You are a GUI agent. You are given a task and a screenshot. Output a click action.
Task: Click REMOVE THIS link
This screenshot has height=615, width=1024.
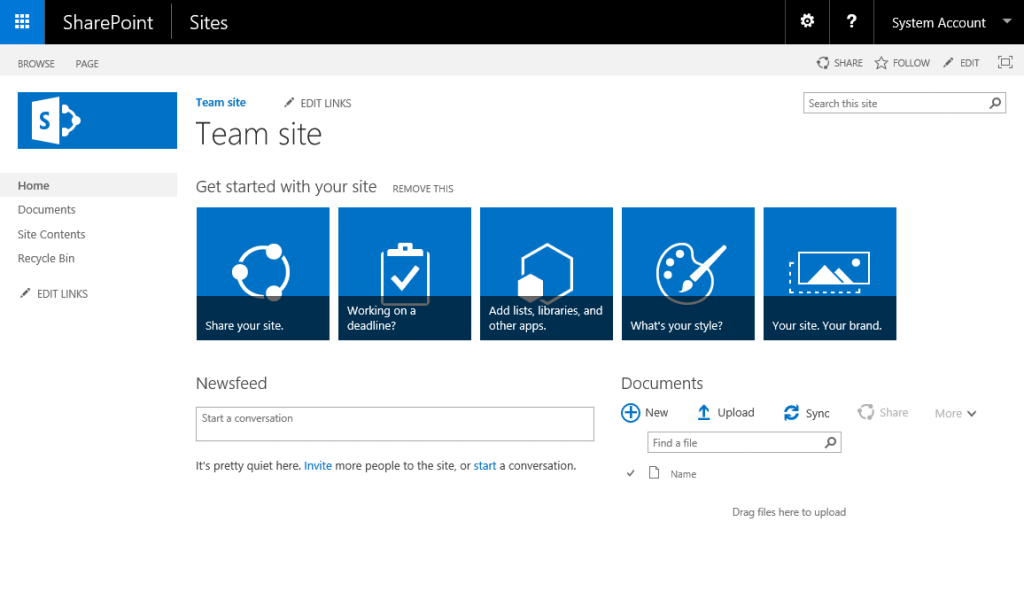(x=423, y=189)
